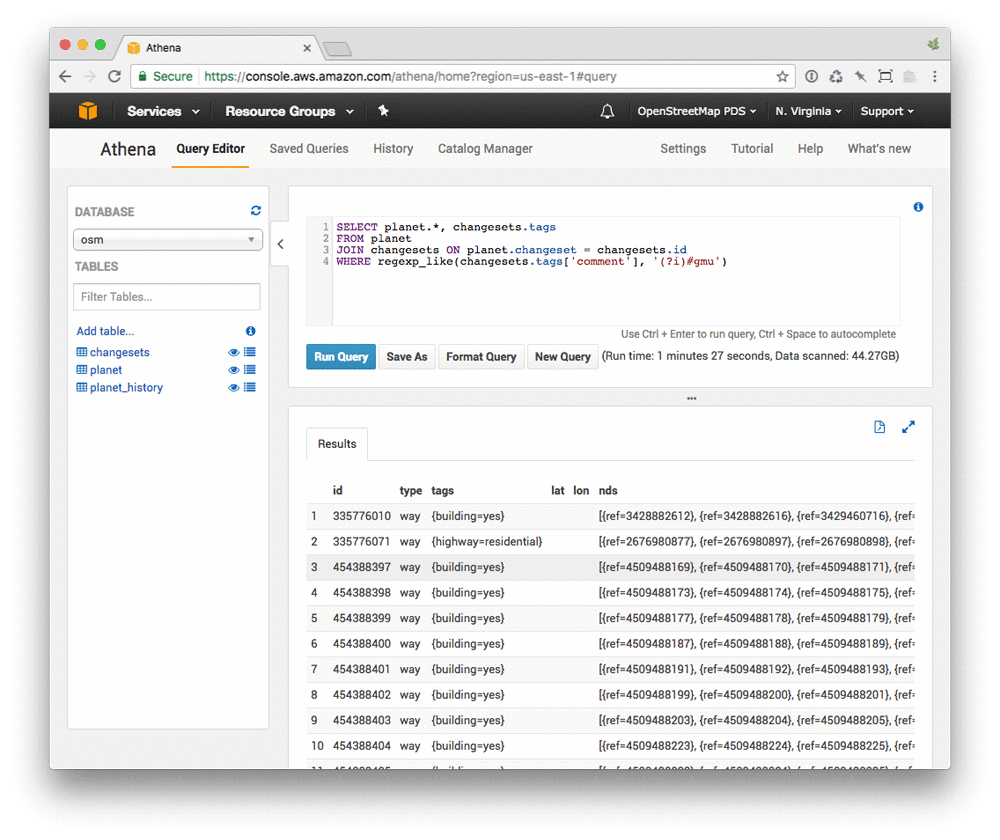Image resolution: width=1000 pixels, height=840 pixels.
Task: Open the notifications bell
Action: [607, 112]
